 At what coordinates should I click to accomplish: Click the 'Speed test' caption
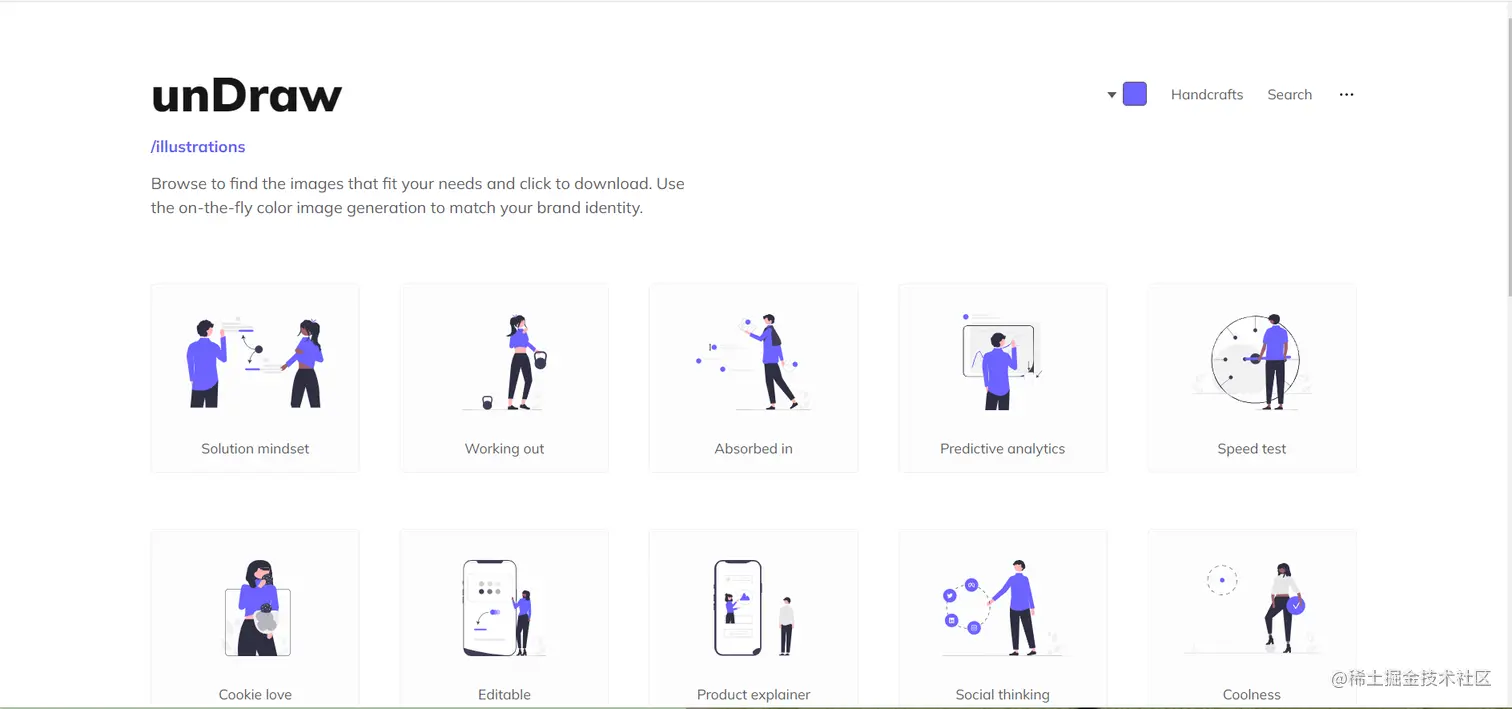(x=1251, y=448)
